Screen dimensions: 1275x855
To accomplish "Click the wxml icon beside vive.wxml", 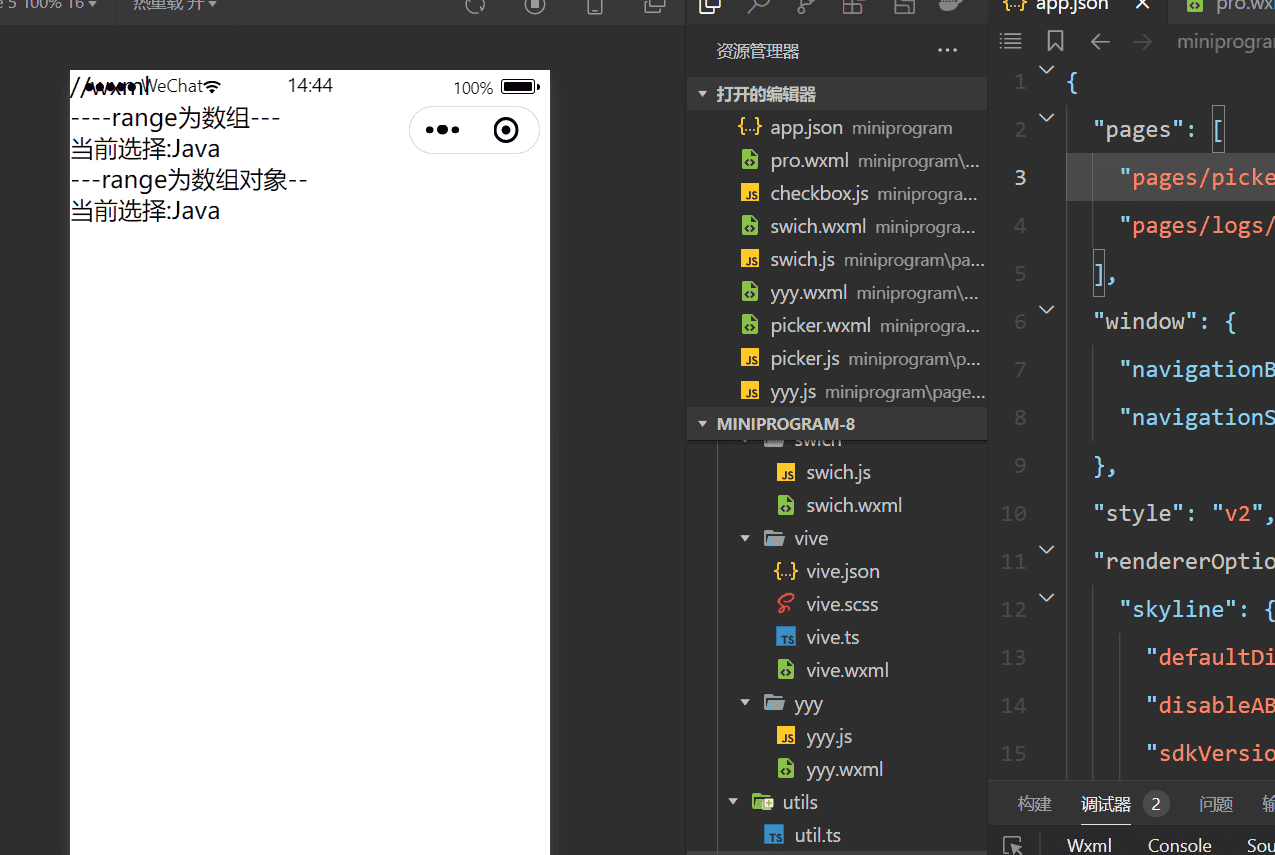I will point(787,670).
